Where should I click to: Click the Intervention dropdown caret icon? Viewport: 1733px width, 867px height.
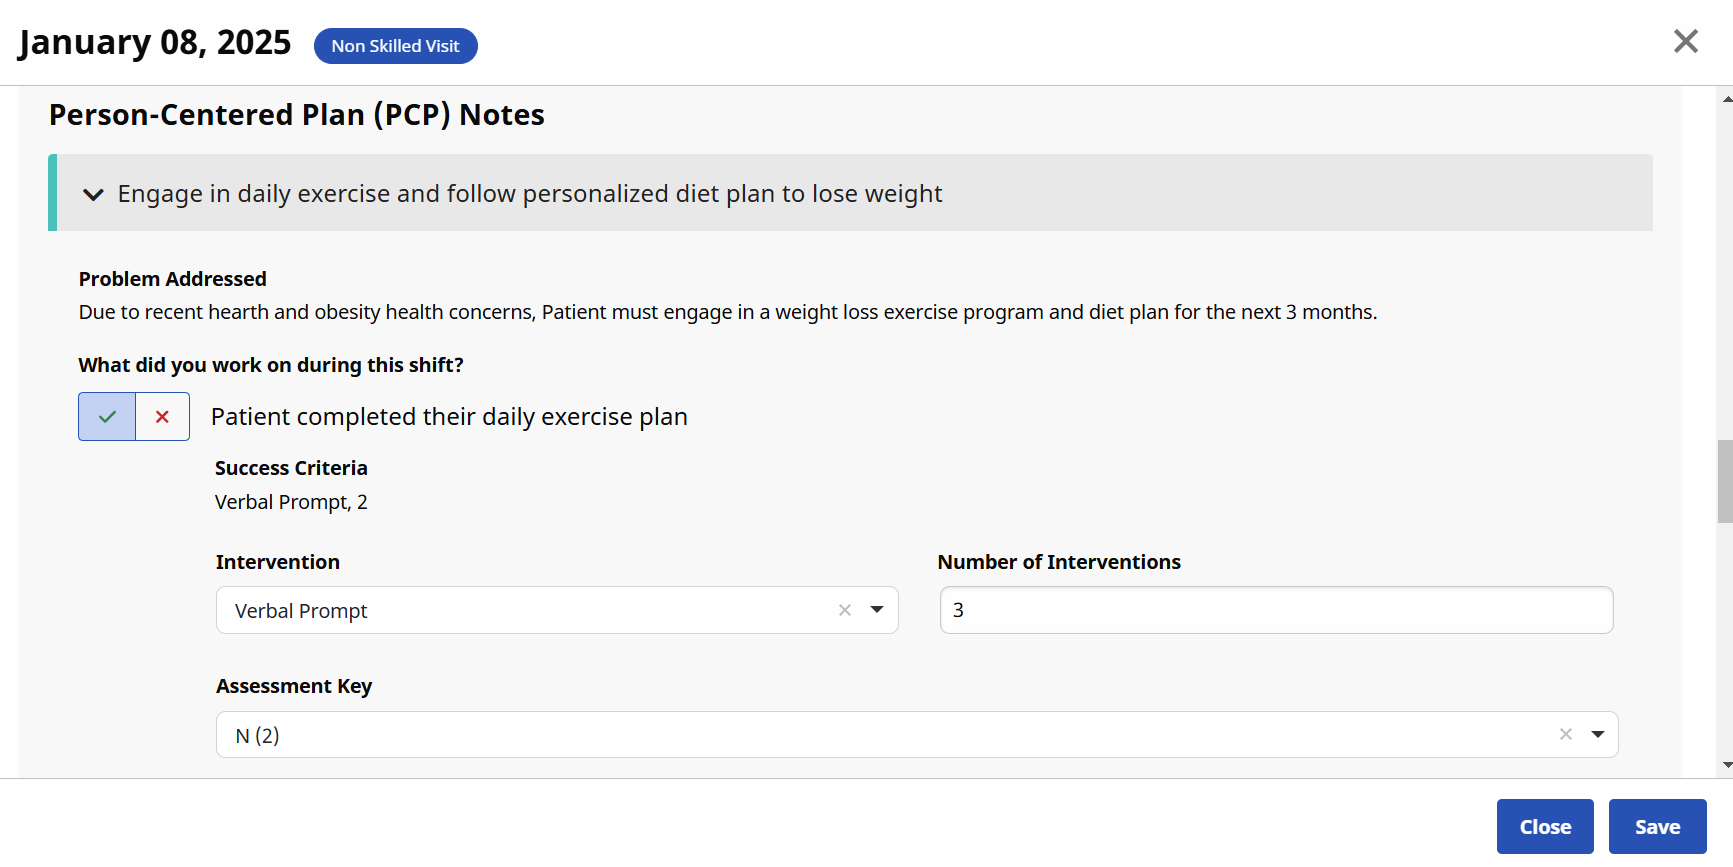[877, 610]
